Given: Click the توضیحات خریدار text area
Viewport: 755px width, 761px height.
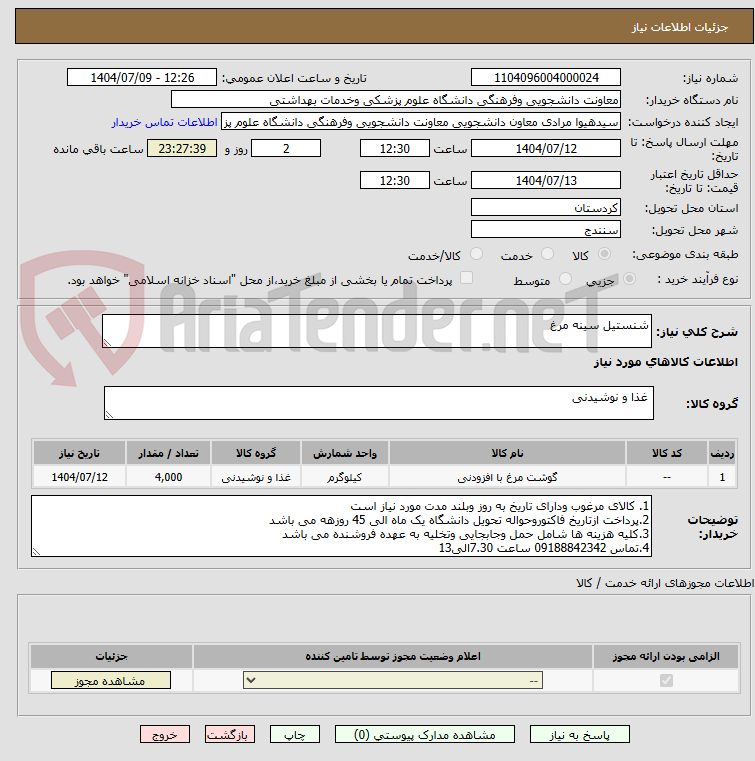Looking at the screenshot, I should (x=341, y=526).
